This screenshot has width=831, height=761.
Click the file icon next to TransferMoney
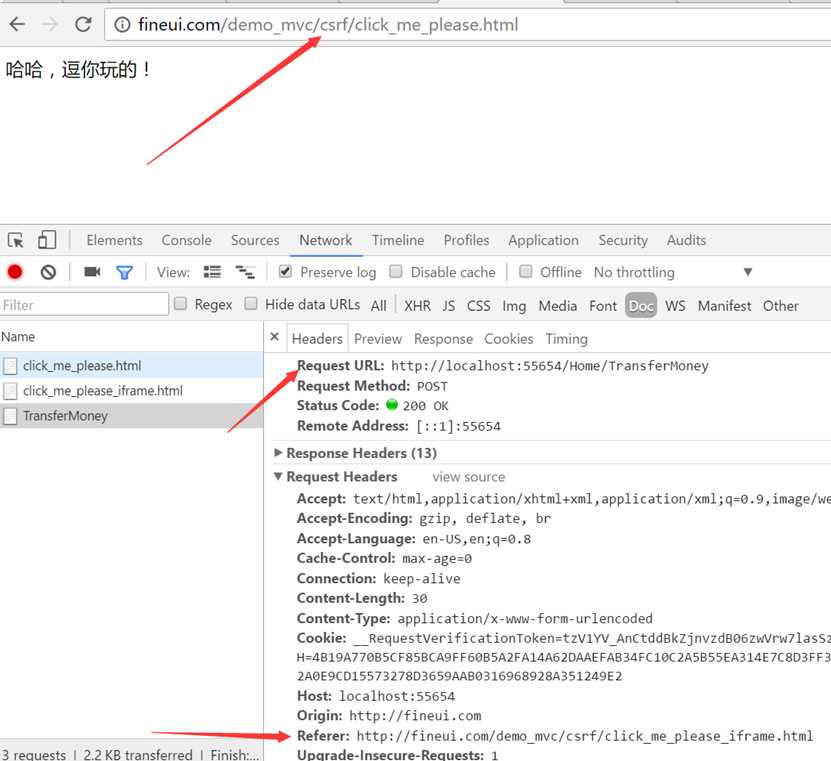pyautogui.click(x=10, y=416)
